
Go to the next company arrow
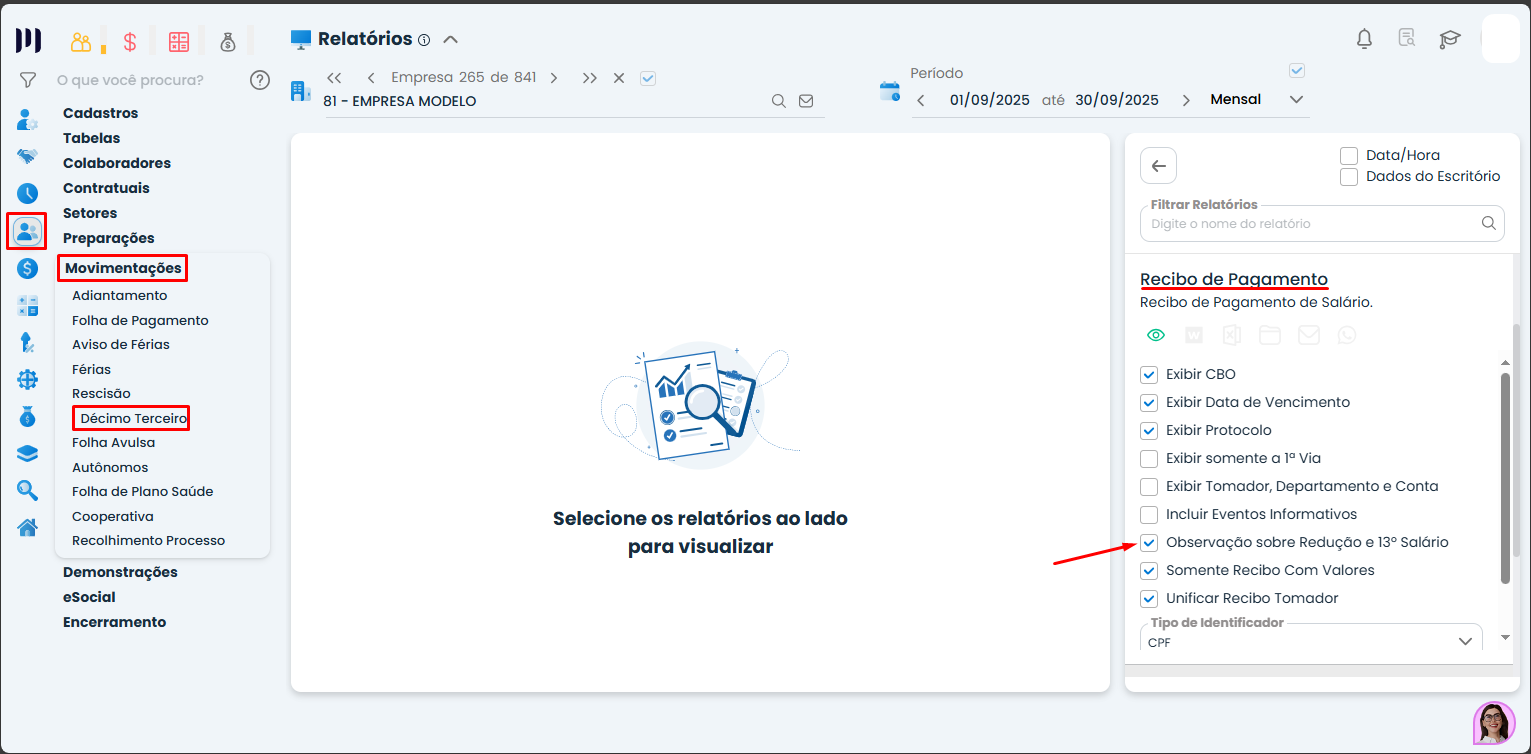pyautogui.click(x=554, y=78)
